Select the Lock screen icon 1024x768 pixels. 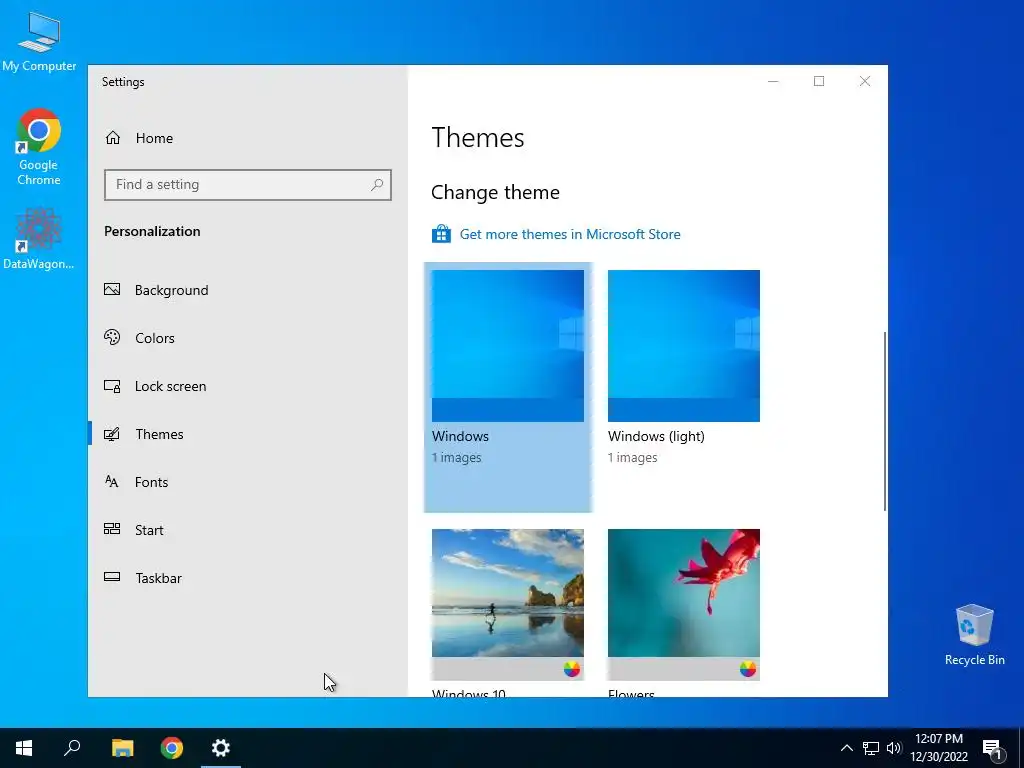click(112, 386)
